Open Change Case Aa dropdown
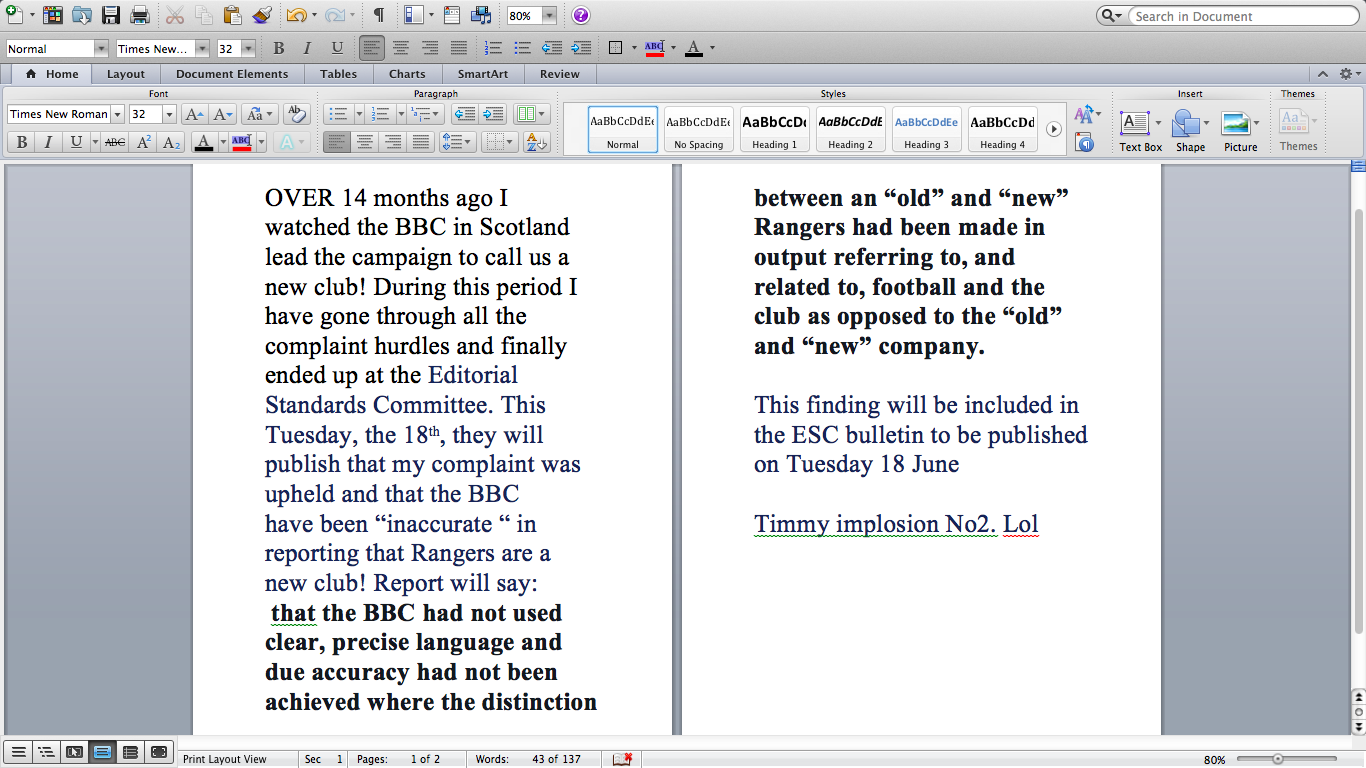 click(259, 114)
